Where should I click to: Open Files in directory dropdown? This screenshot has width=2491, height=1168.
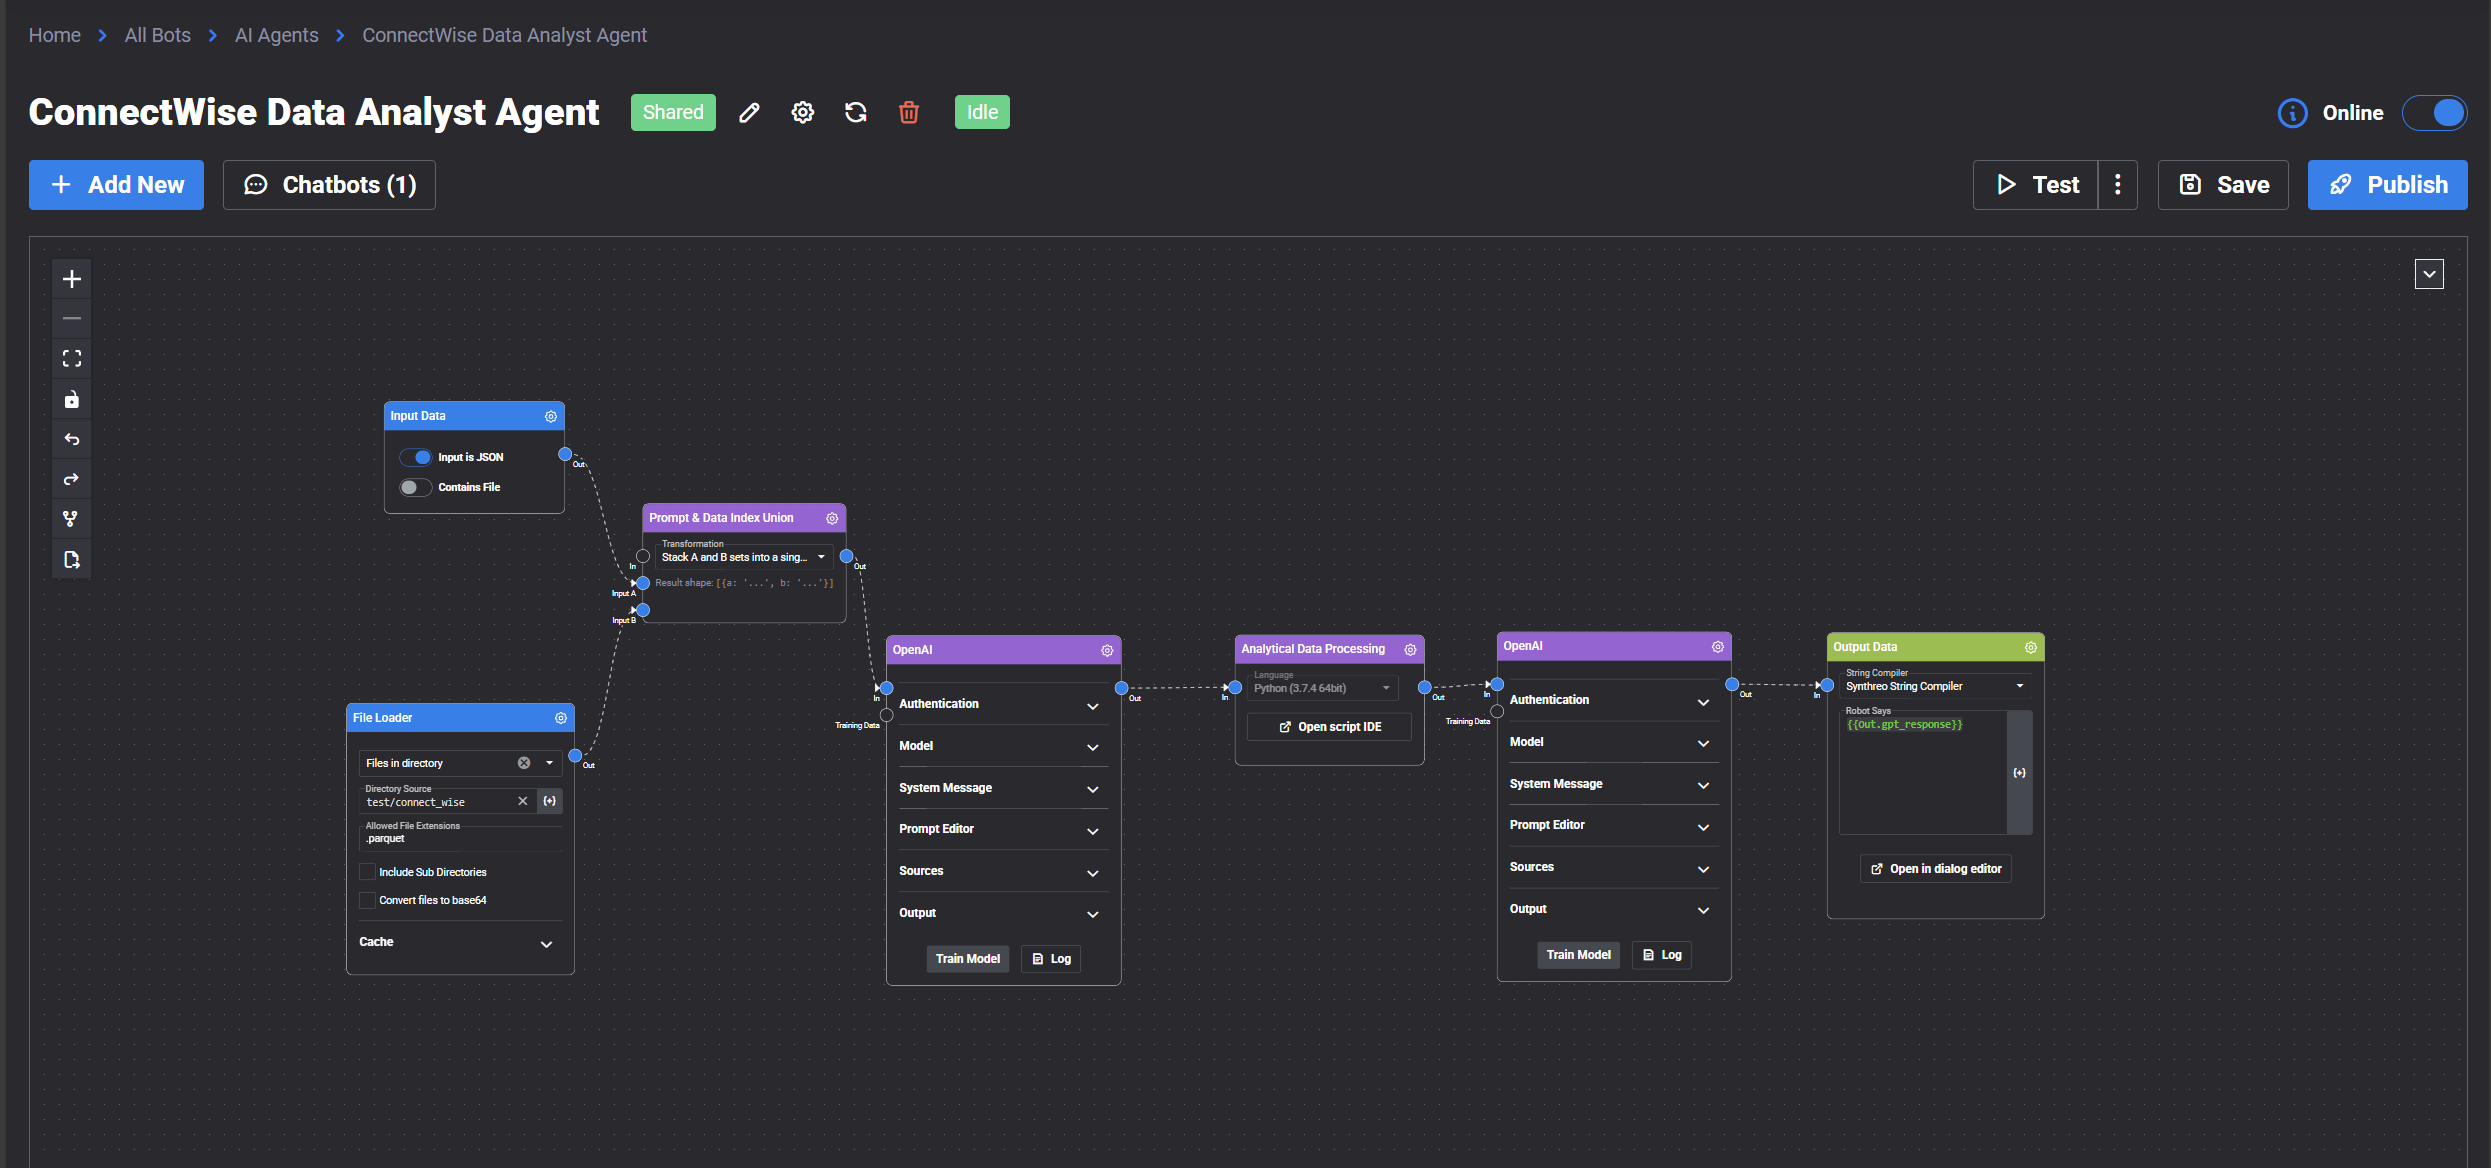coord(549,763)
